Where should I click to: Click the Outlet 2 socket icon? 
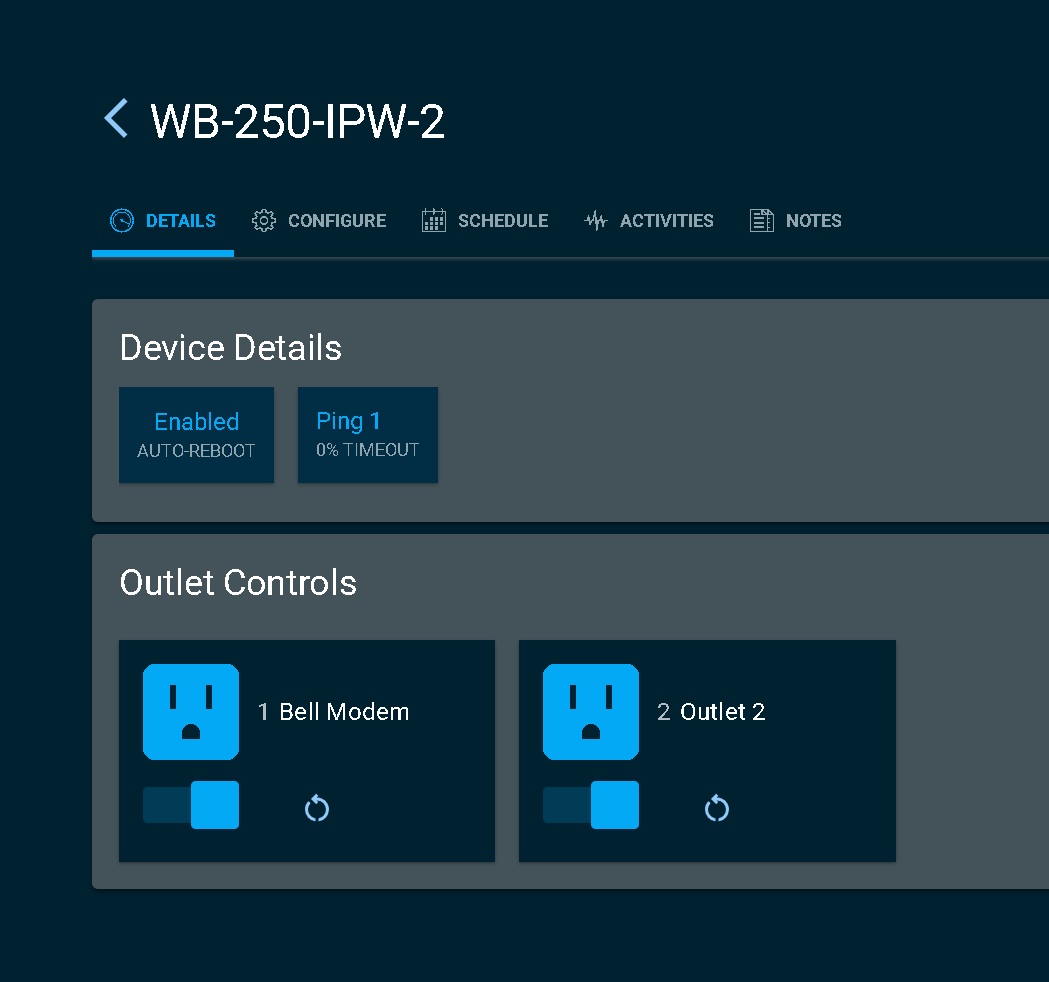[x=591, y=712]
